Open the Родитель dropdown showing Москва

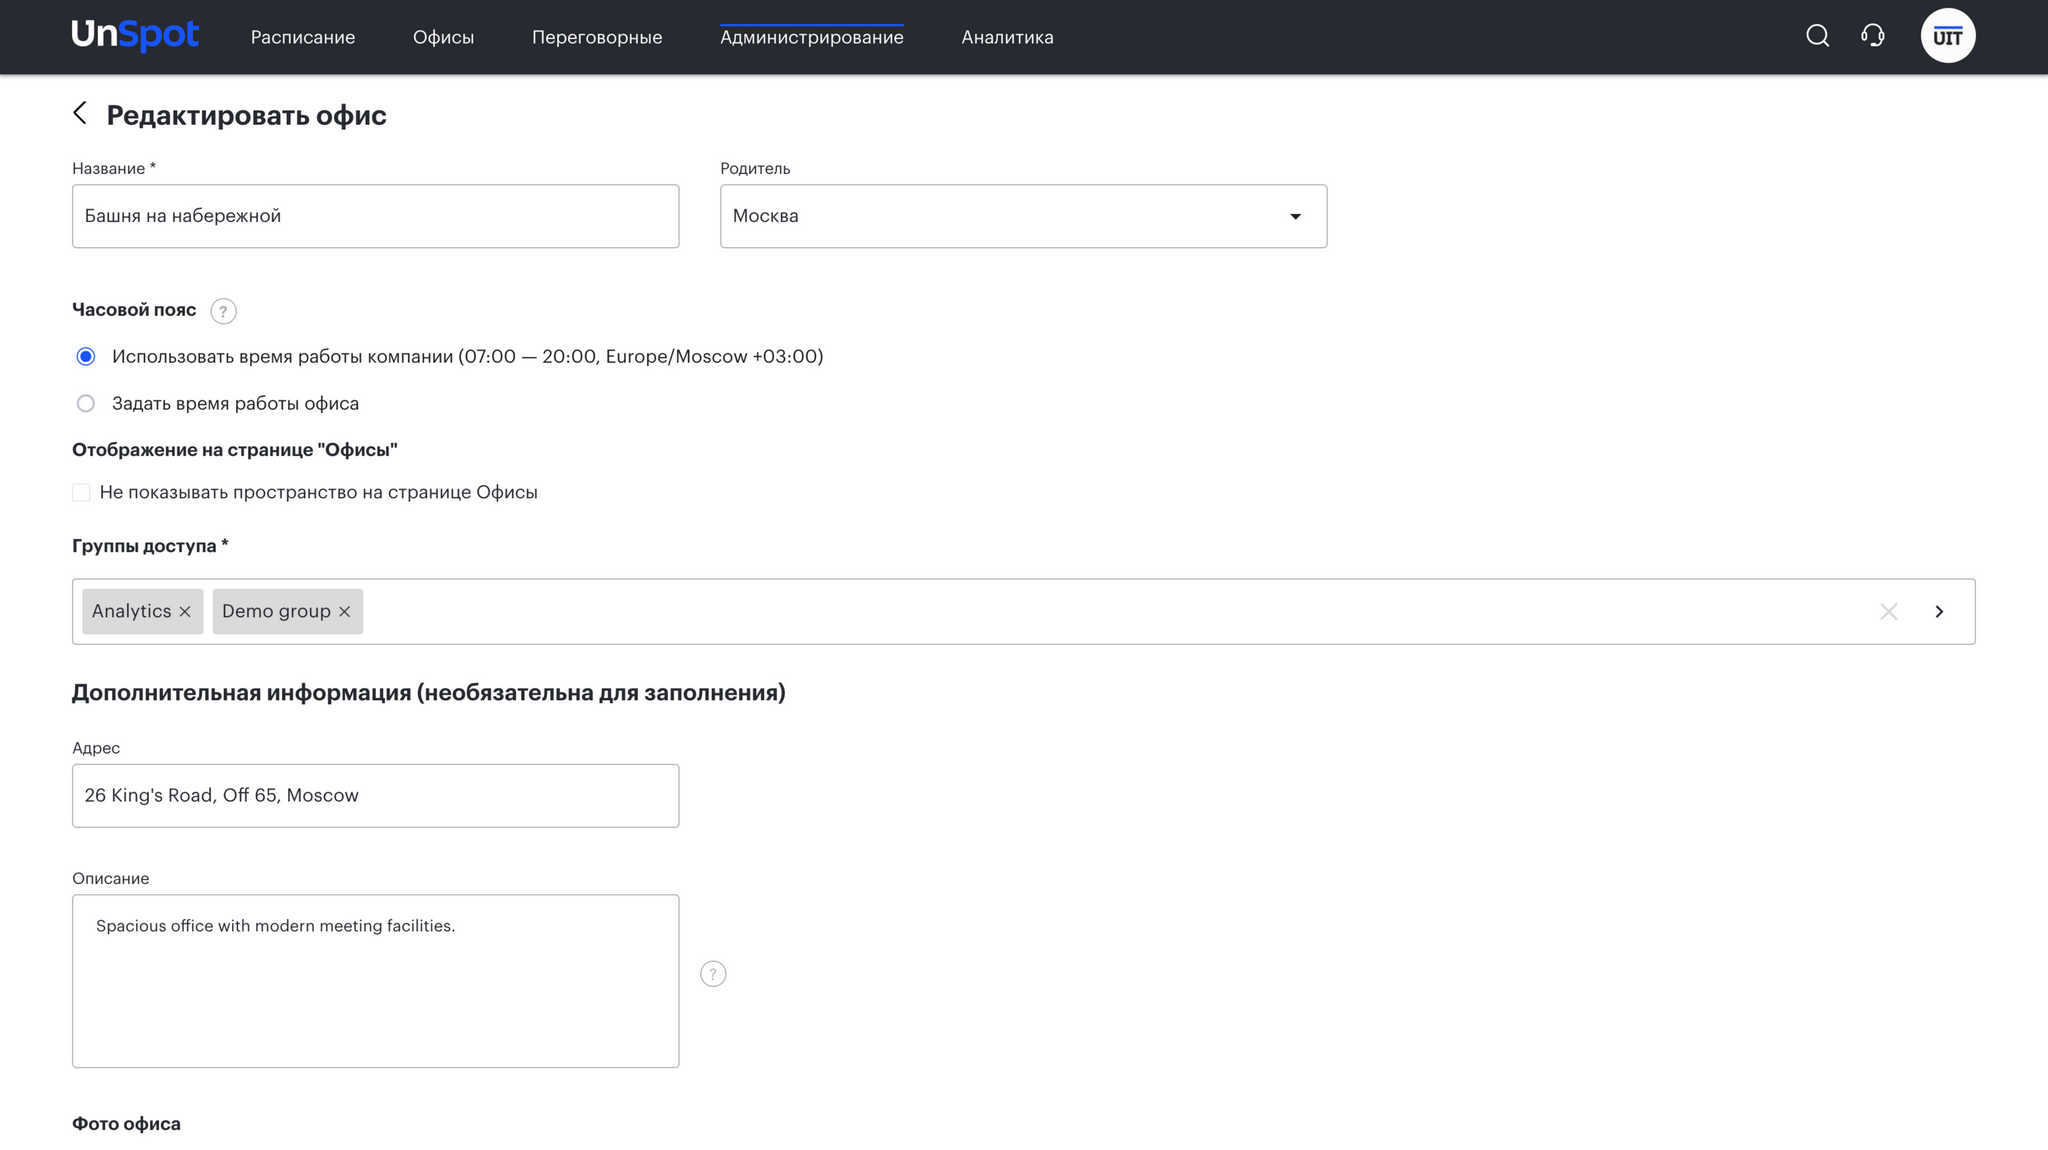(1023, 216)
